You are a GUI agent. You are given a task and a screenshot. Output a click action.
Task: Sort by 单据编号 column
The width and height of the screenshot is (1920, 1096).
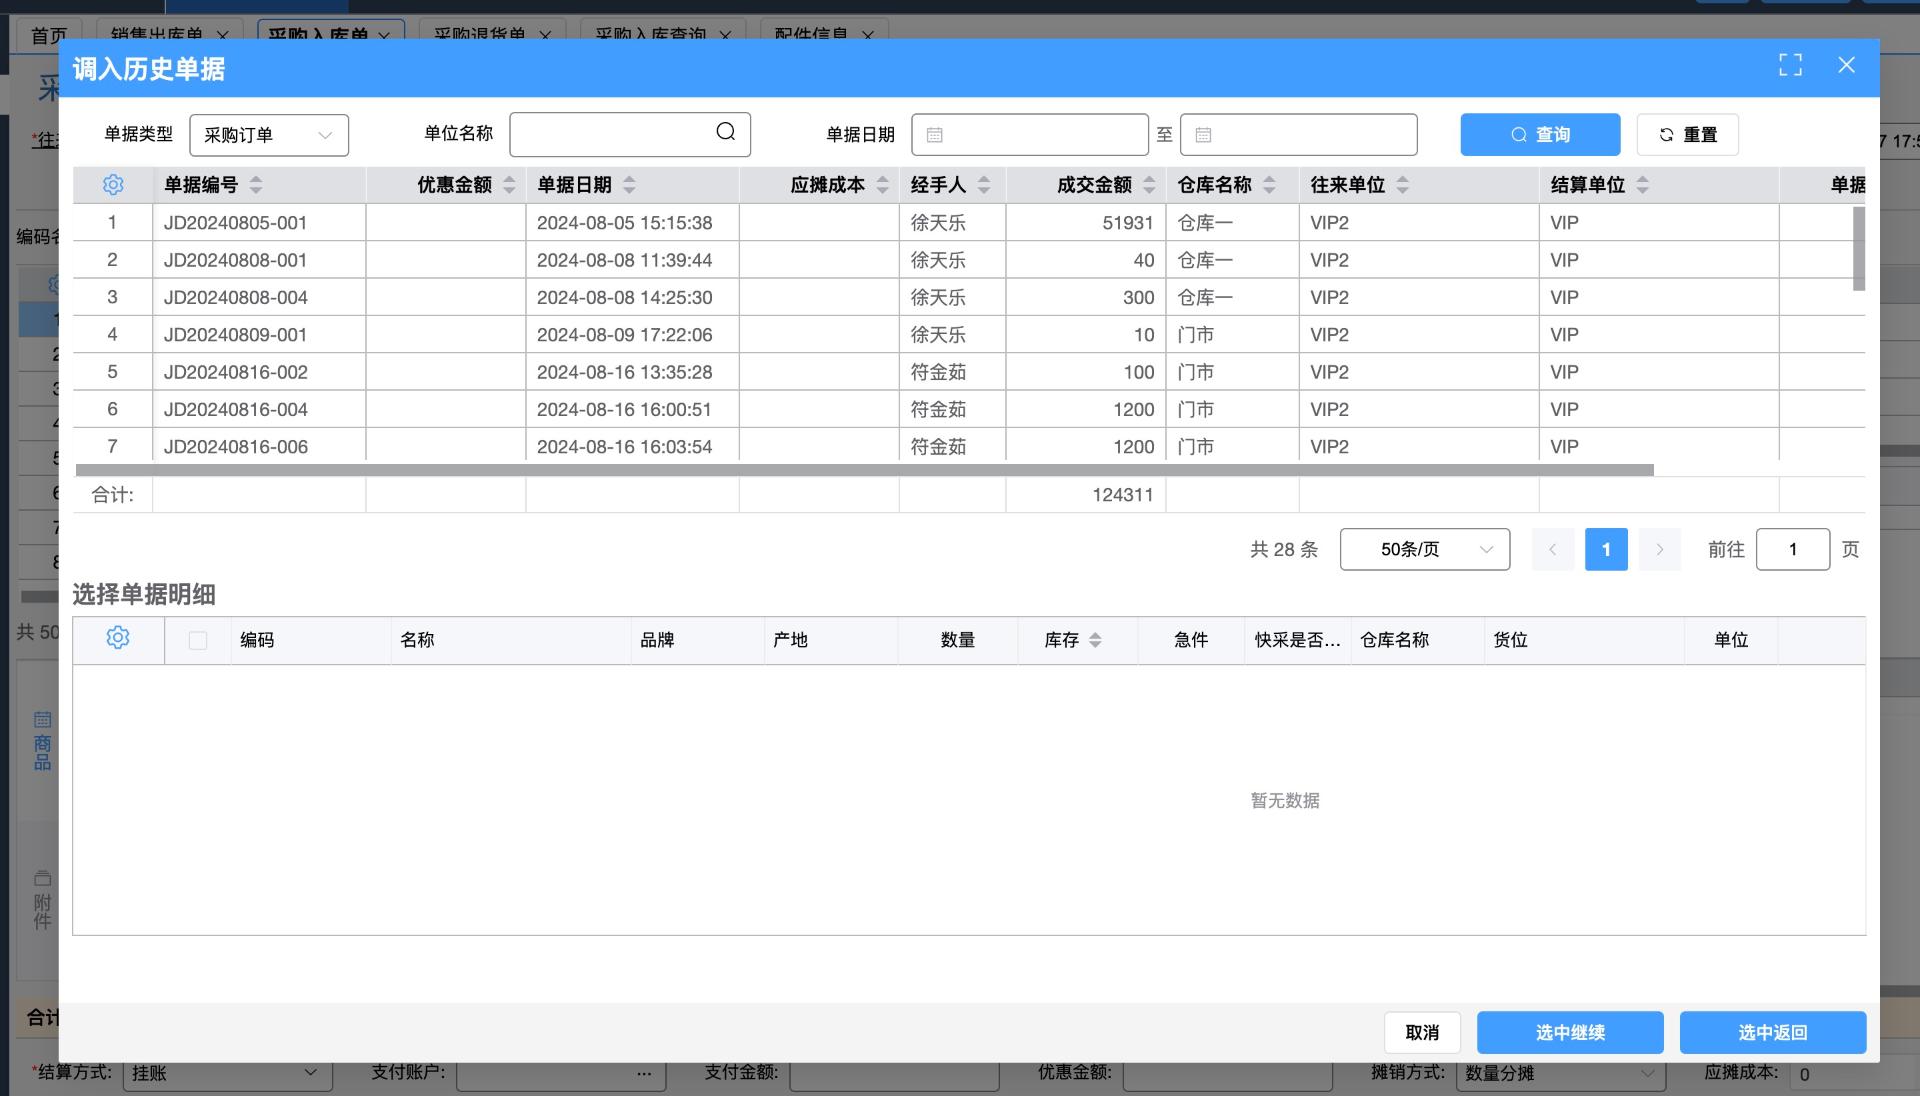pyautogui.click(x=256, y=185)
